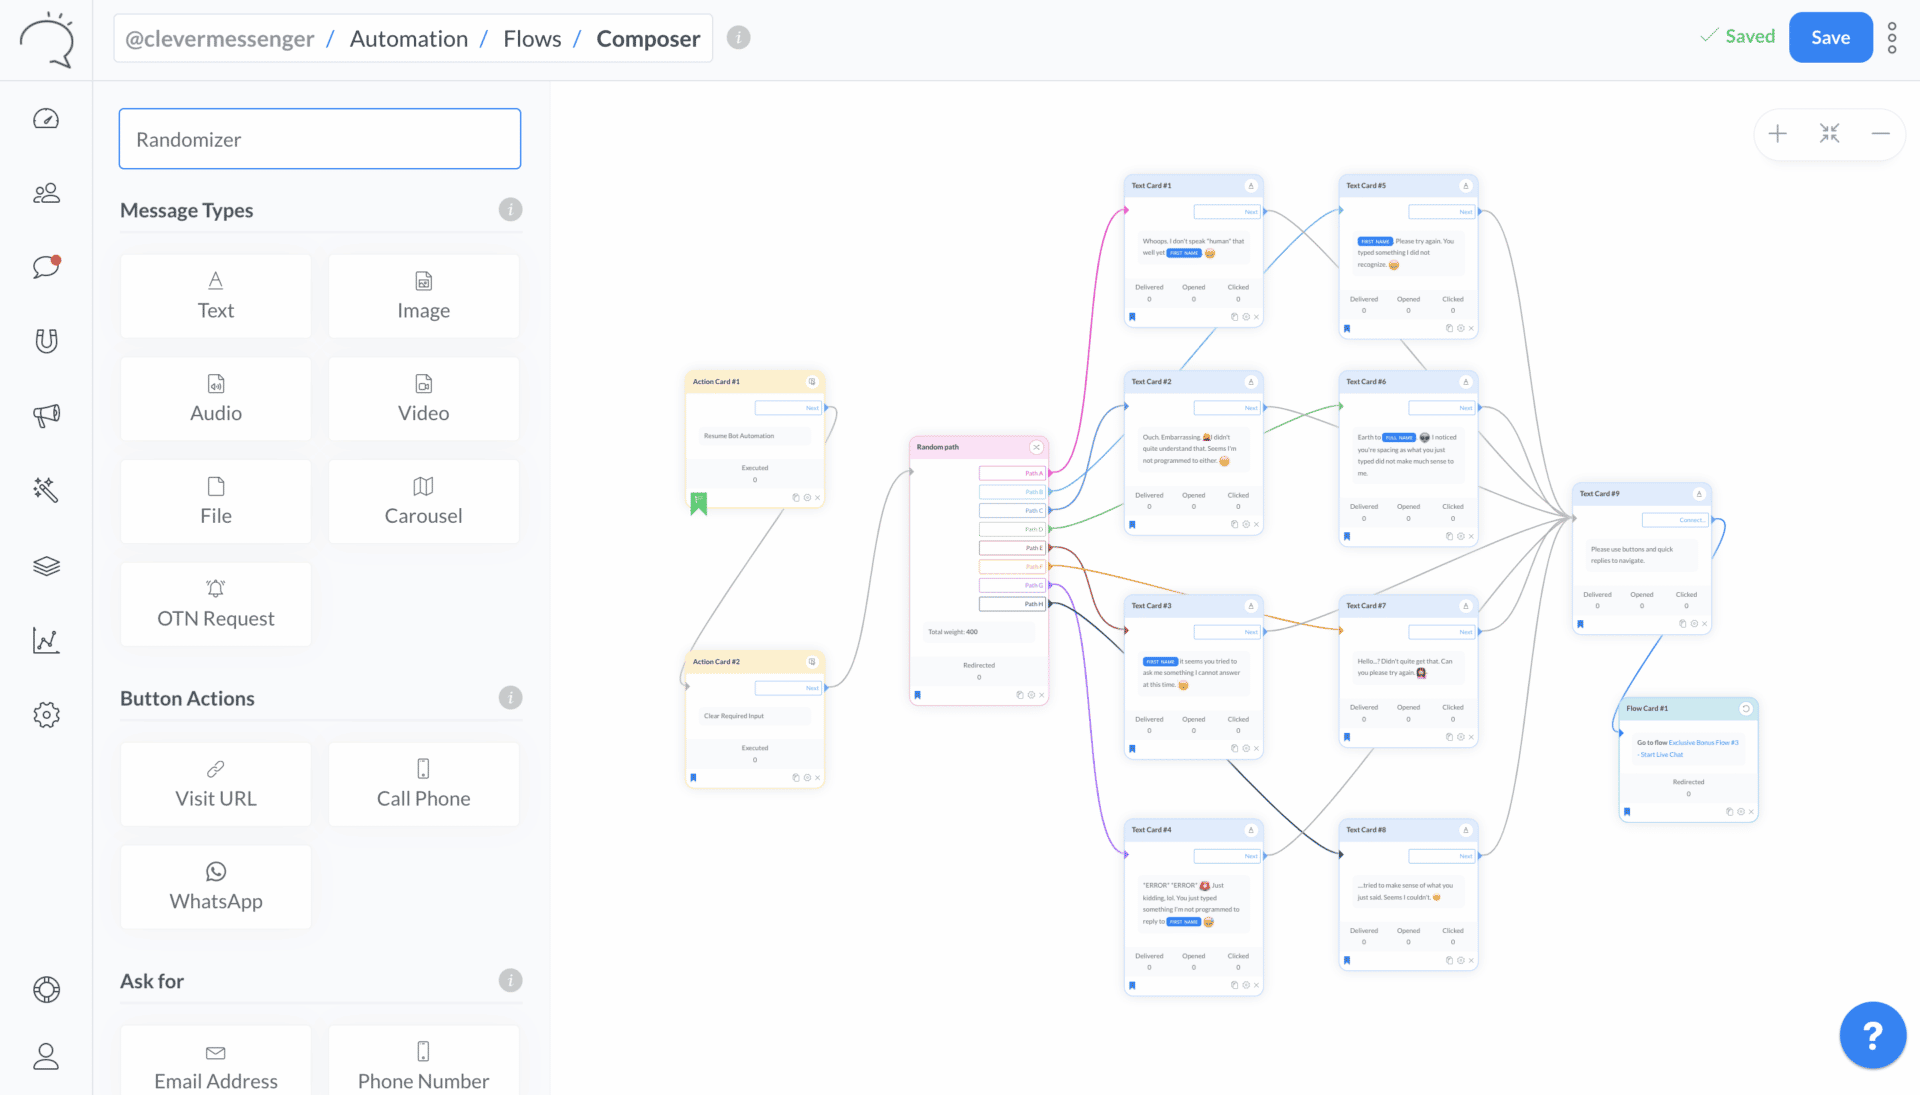Open the analytics chart icon
The height and width of the screenshot is (1095, 1920).
[x=46, y=640]
